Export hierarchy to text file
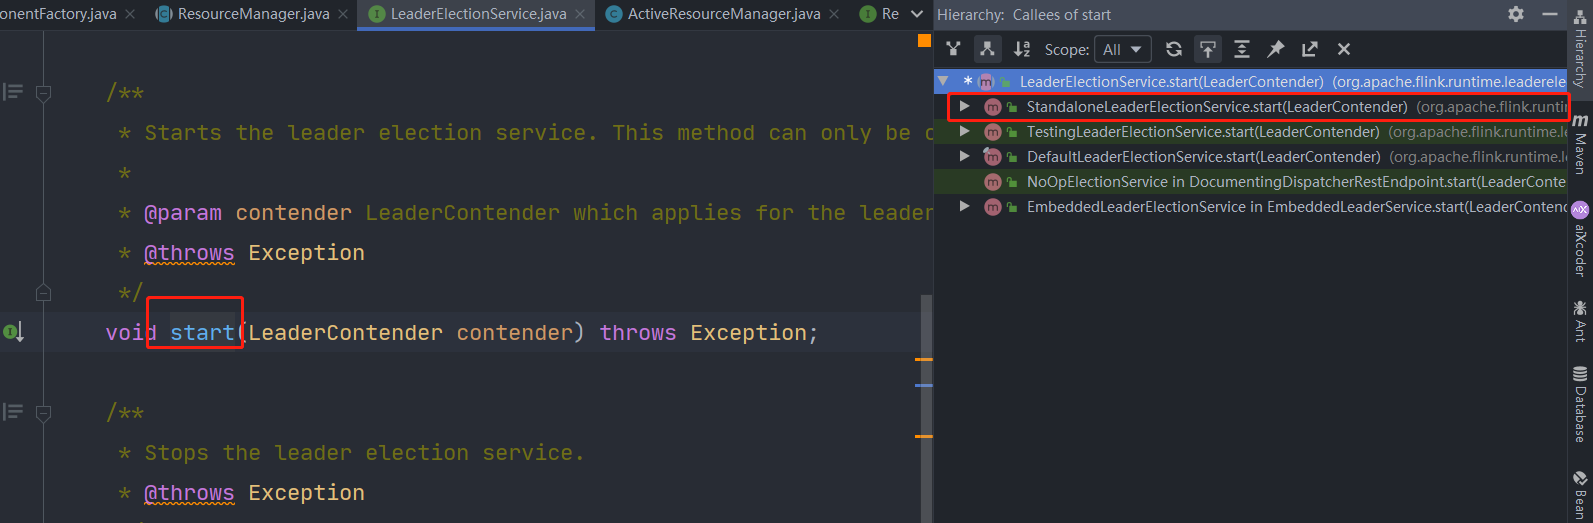1593x523 pixels. tap(1310, 49)
